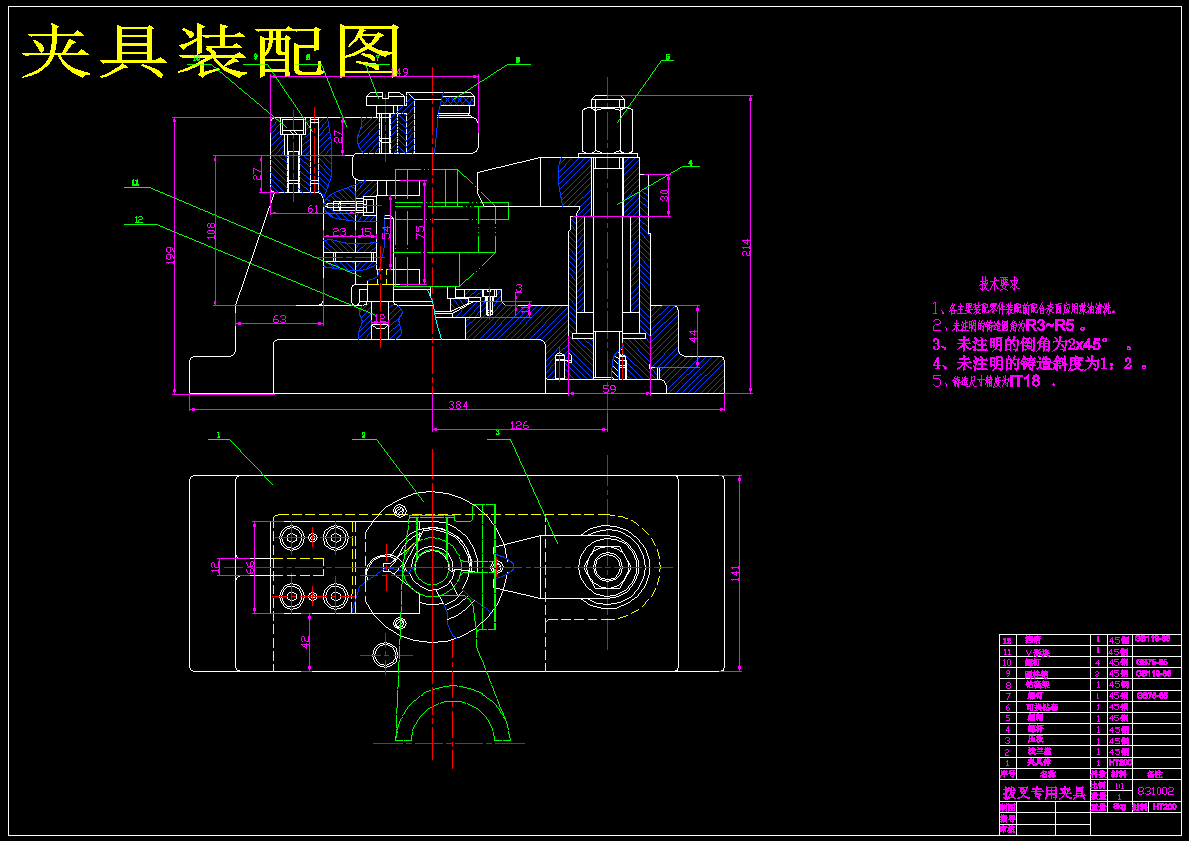
Task: Select the dimension value "44"
Action: point(692,334)
